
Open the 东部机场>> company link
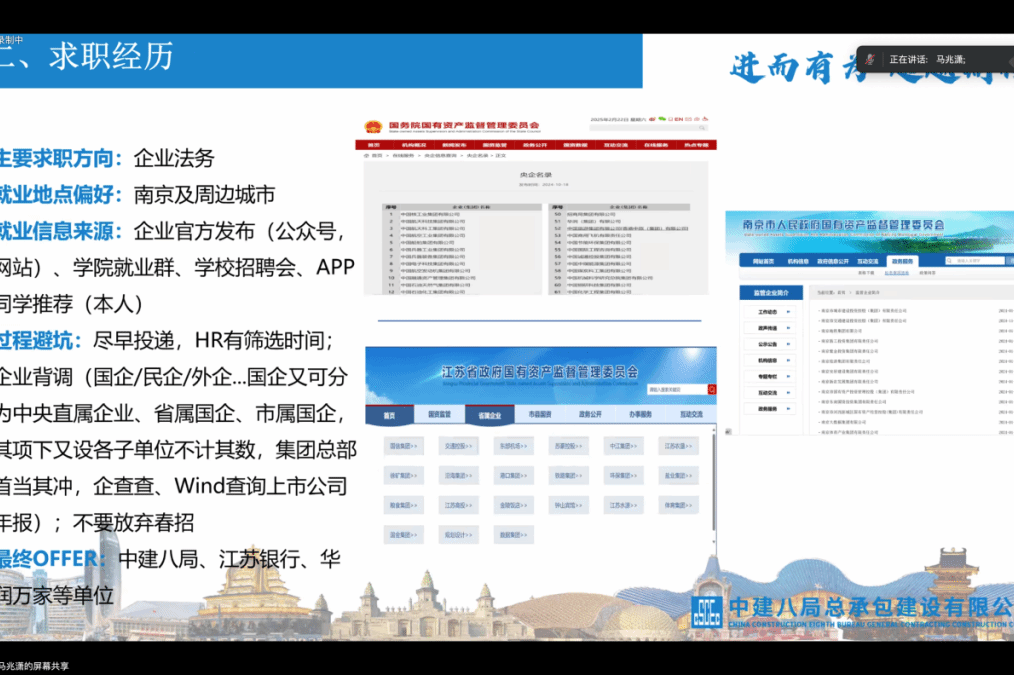pos(513,446)
